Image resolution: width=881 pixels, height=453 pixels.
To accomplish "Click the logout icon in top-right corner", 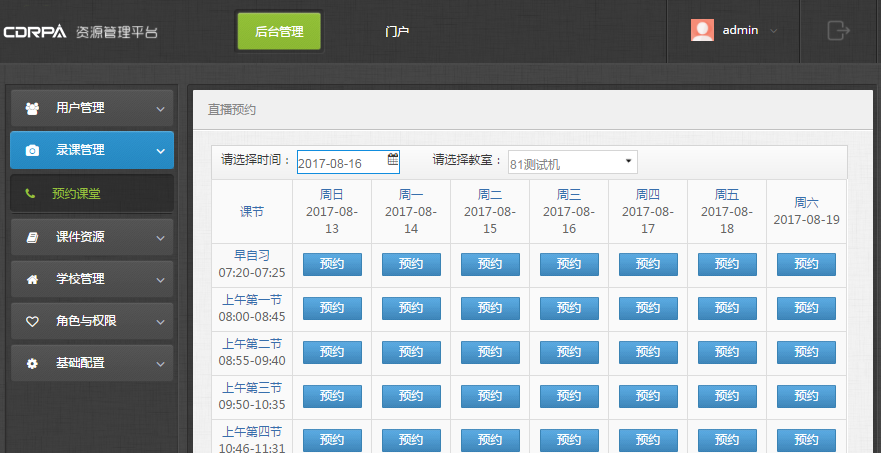I will click(x=838, y=30).
